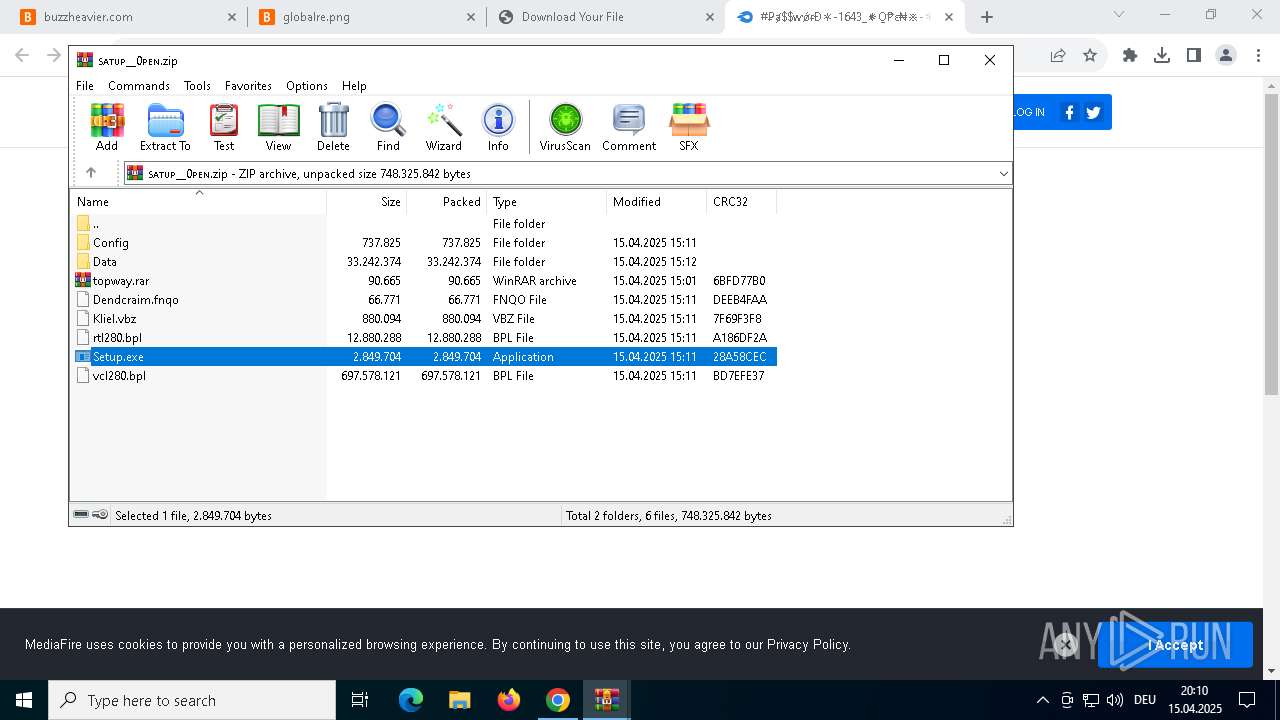The width and height of the screenshot is (1280, 720).
Task: Sort by the Type column header
Action: coord(547,202)
